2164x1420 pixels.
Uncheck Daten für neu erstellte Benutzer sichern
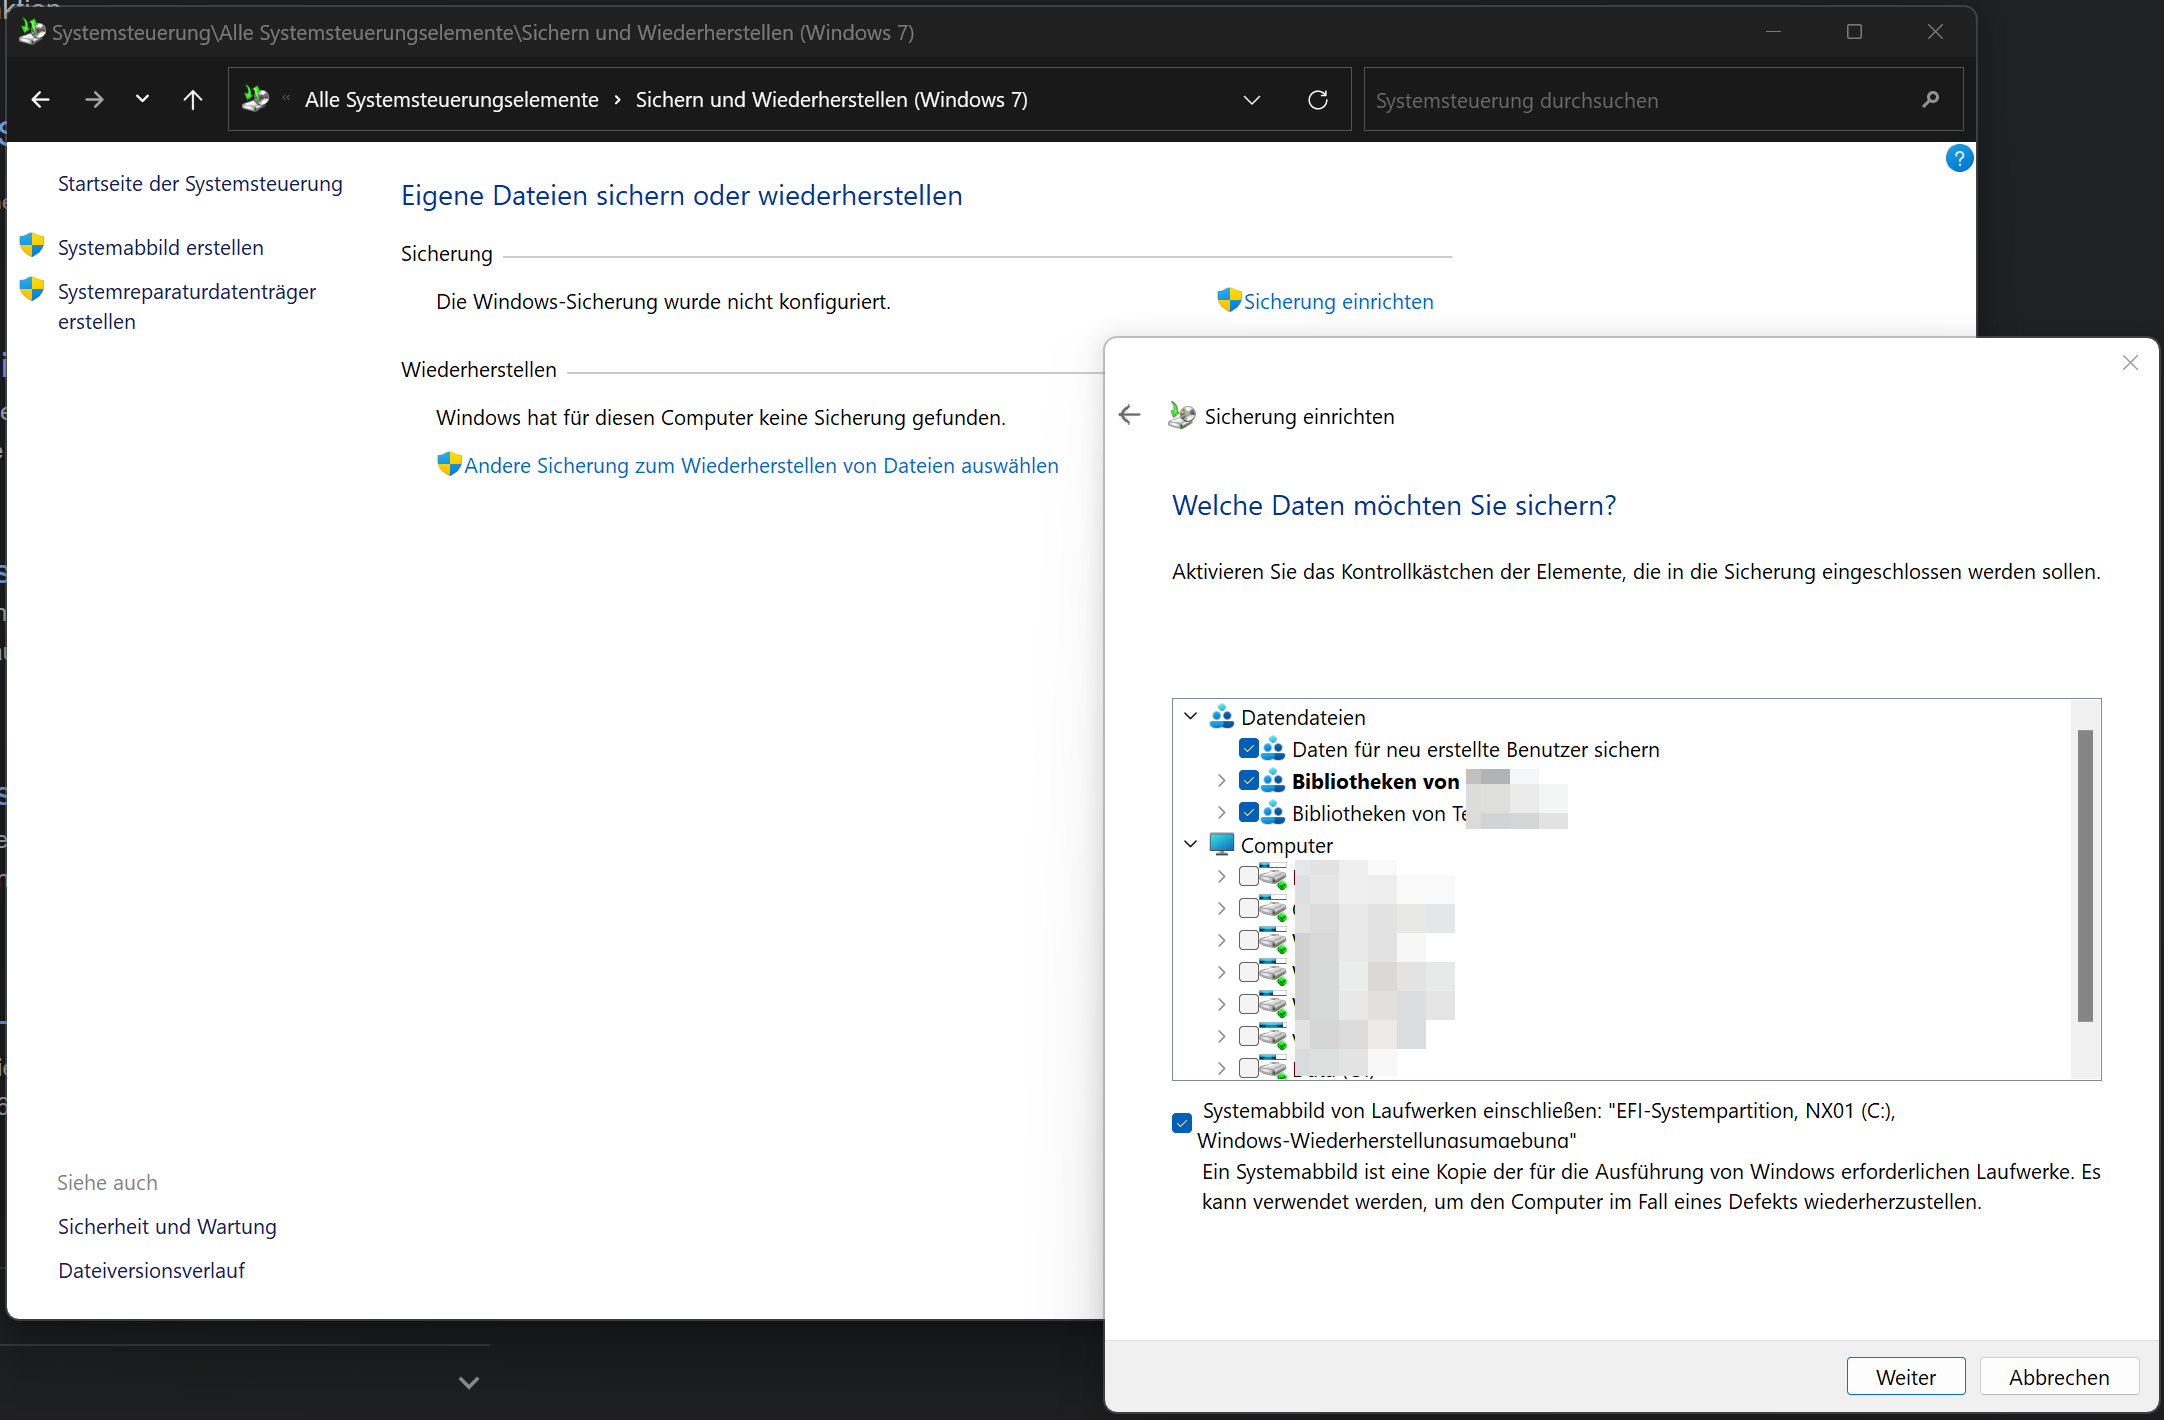pos(1248,748)
